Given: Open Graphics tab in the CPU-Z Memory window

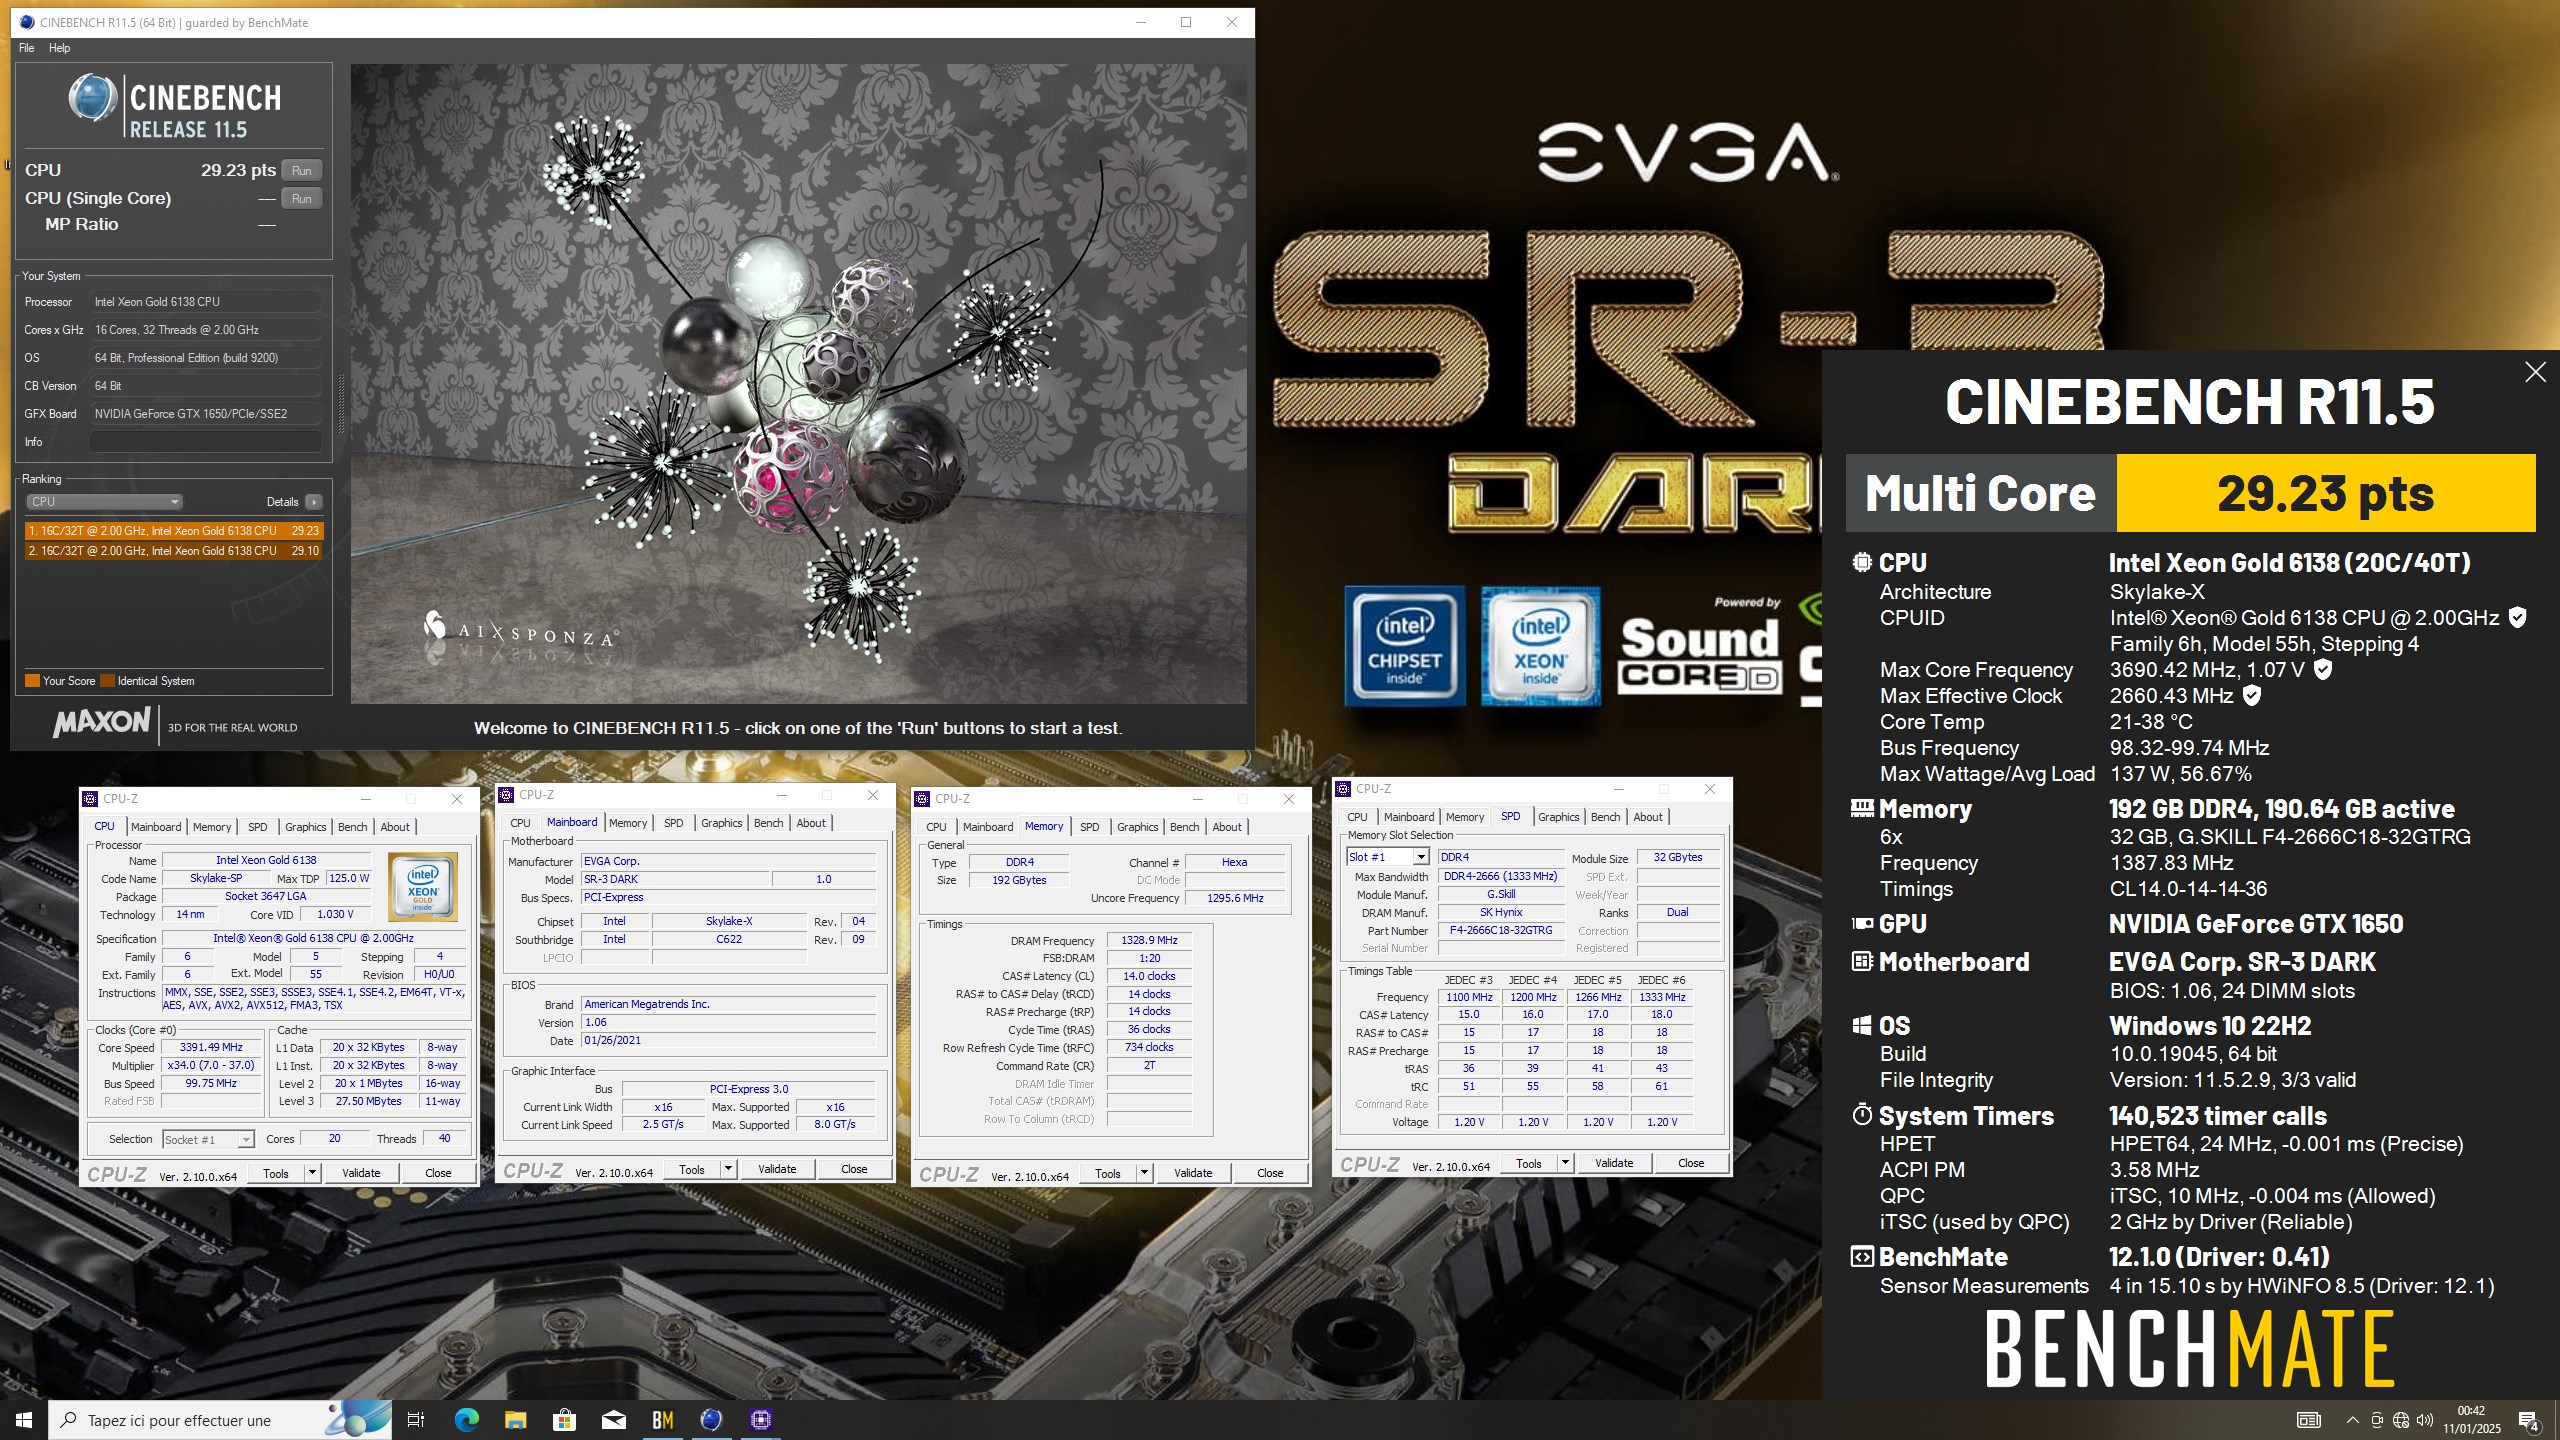Looking at the screenshot, I should pos(1137,827).
